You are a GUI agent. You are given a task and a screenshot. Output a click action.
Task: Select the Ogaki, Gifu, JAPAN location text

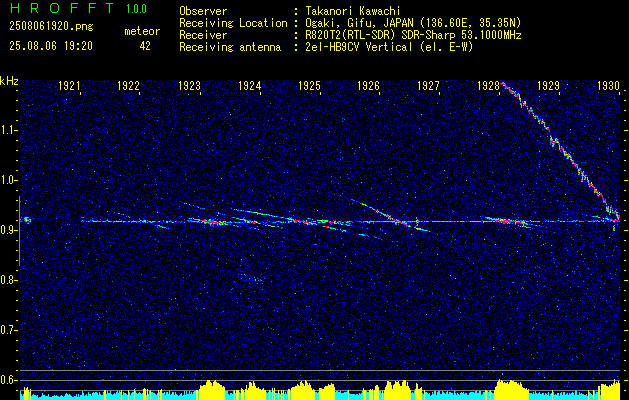tap(412, 23)
